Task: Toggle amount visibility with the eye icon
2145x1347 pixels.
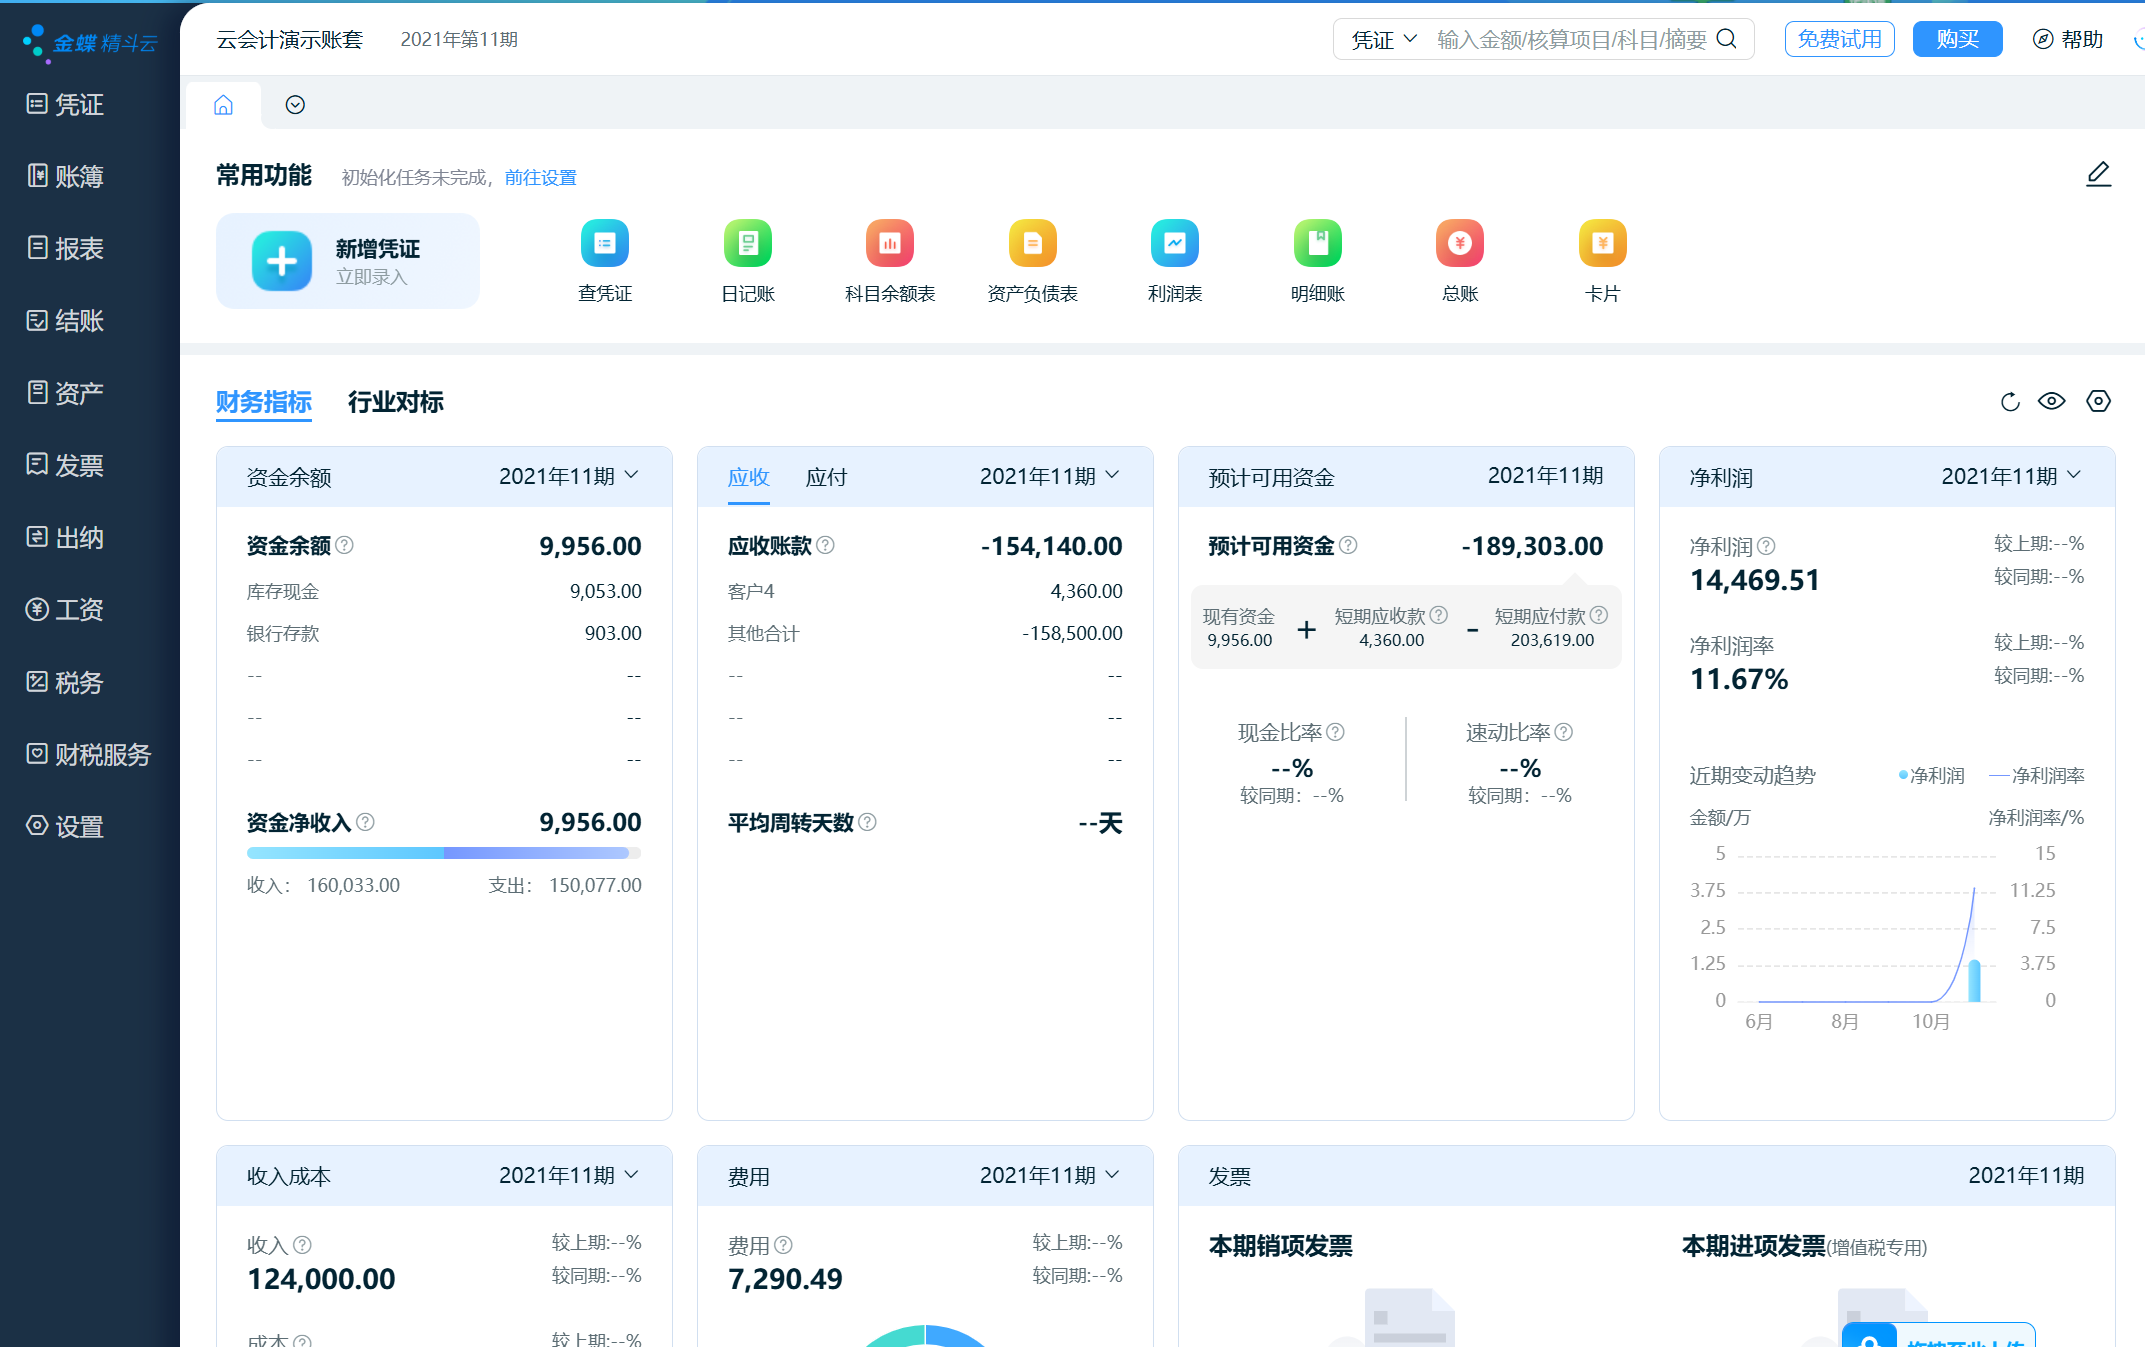Action: 2052,401
